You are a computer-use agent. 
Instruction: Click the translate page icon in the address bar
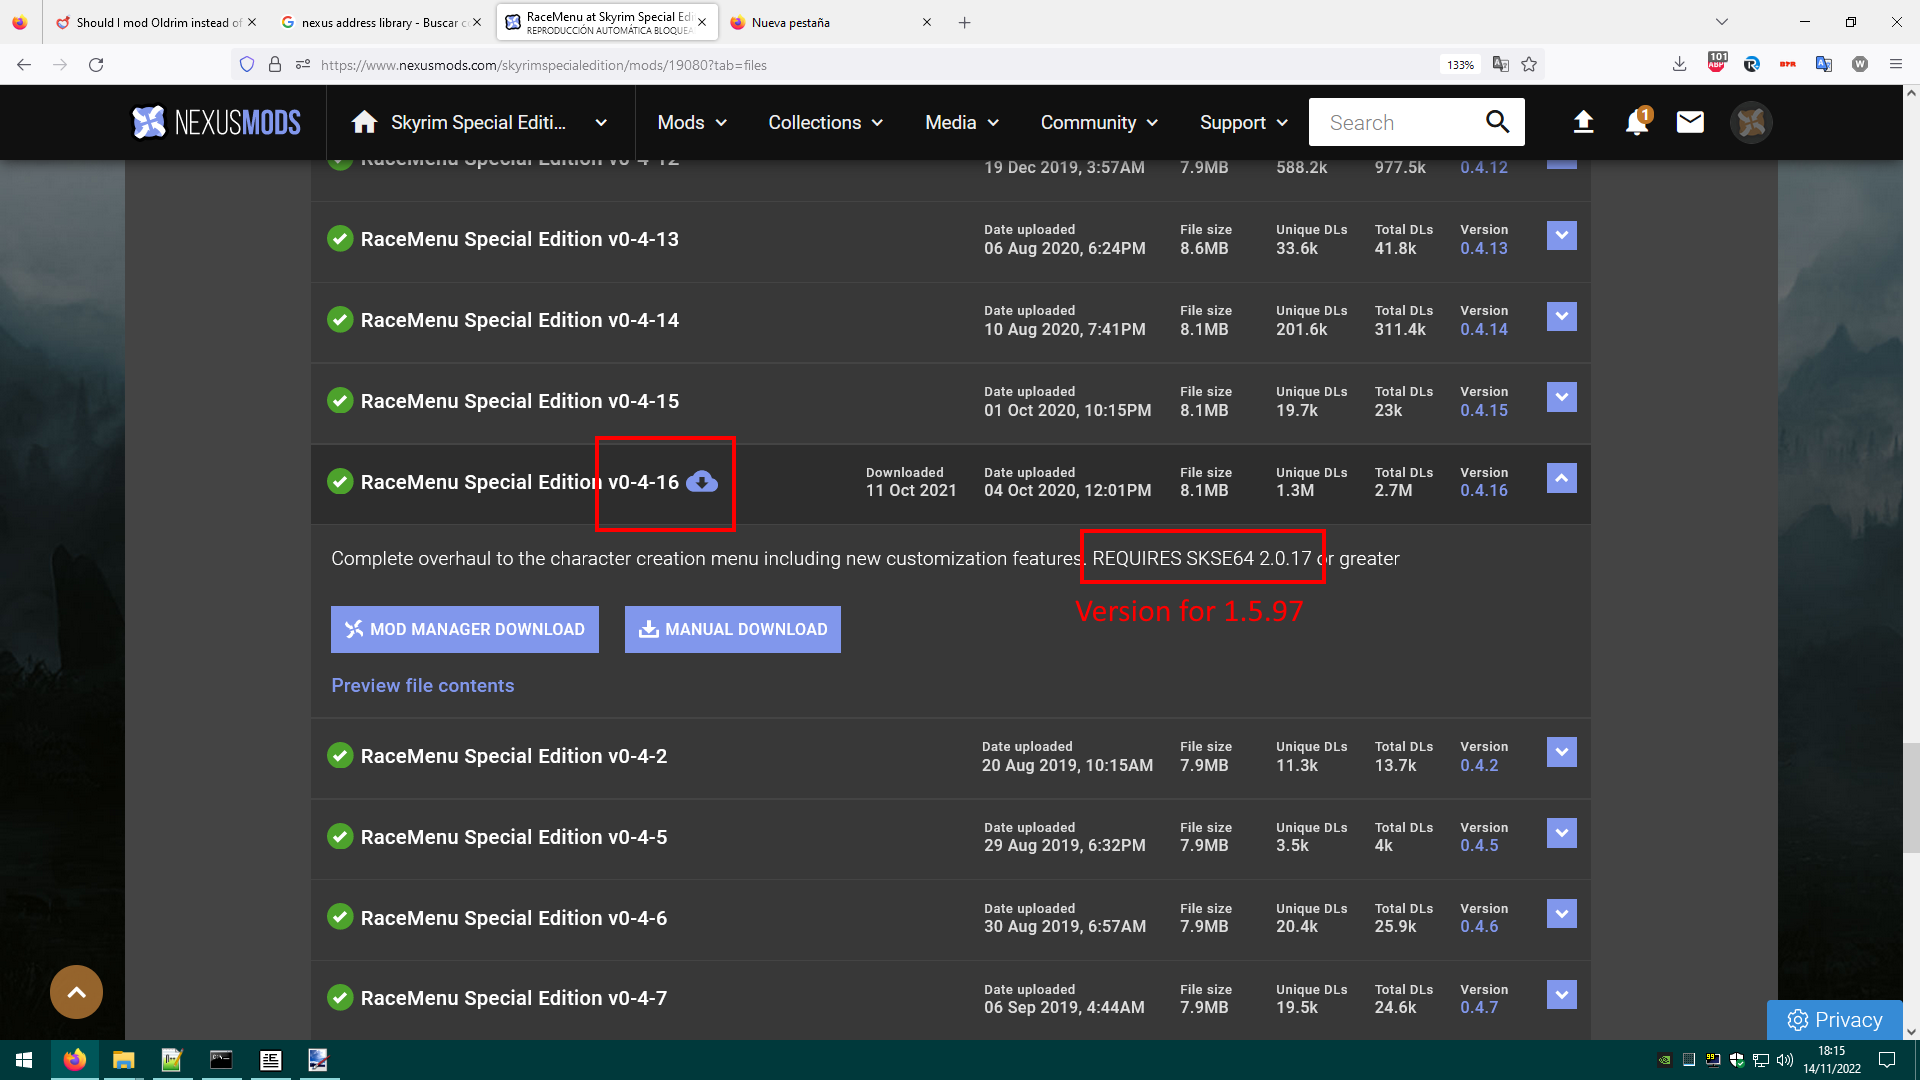click(x=1500, y=65)
